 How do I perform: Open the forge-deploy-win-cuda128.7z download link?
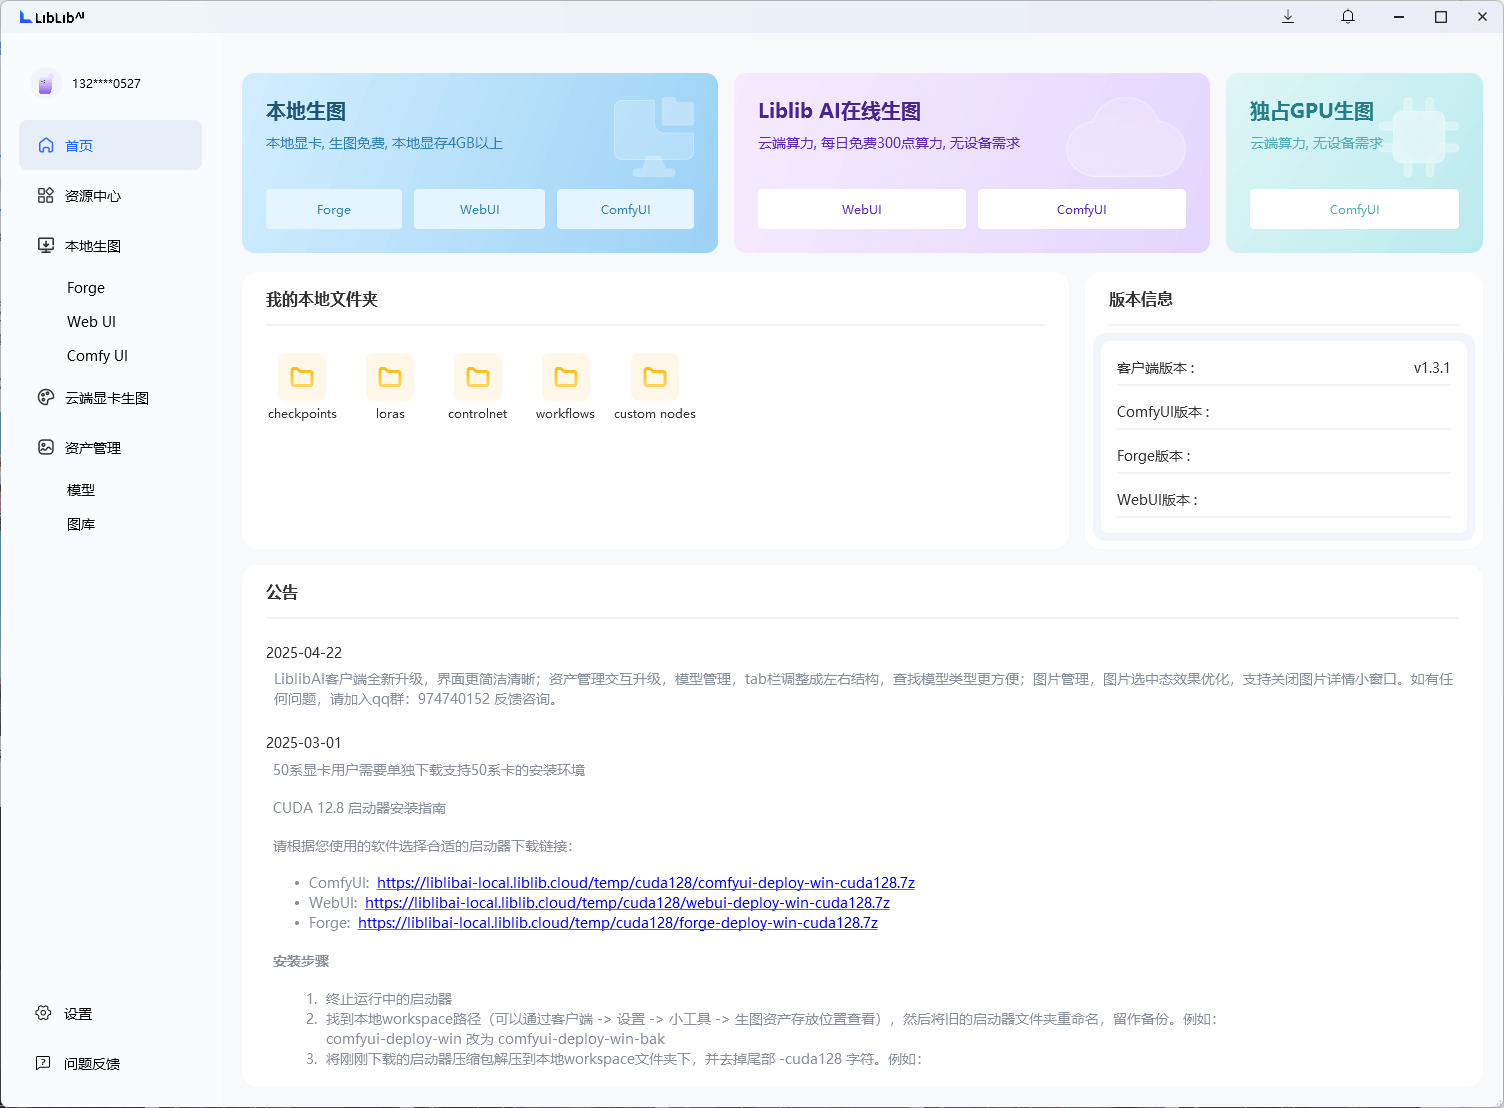618,923
